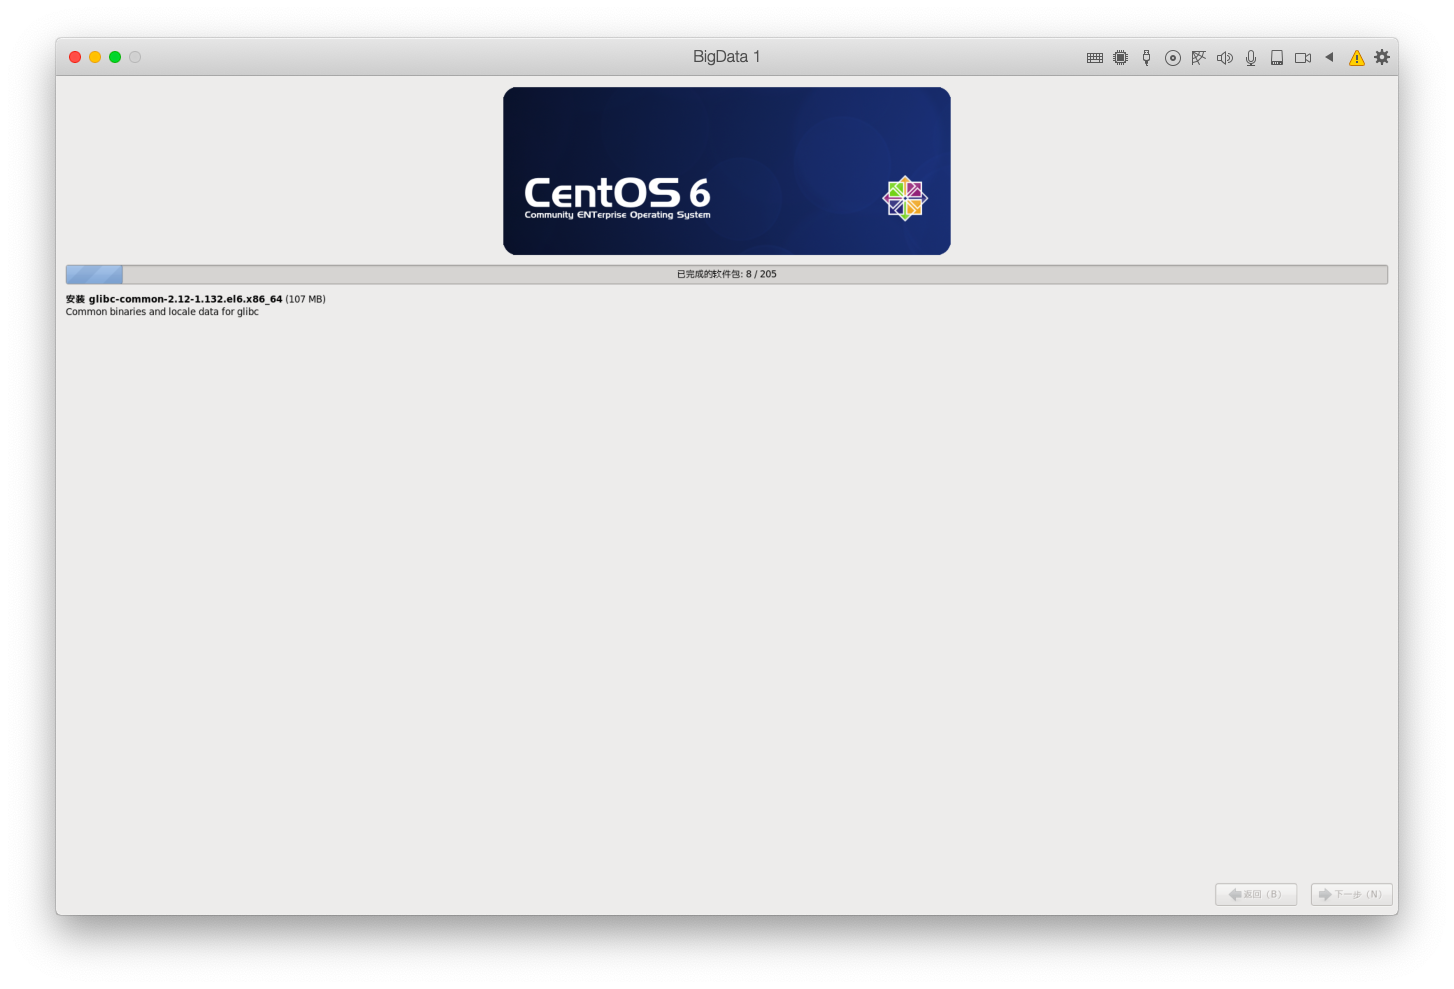Open the VM settings gear icon
Image resolution: width=1454 pixels, height=989 pixels.
pos(1382,57)
